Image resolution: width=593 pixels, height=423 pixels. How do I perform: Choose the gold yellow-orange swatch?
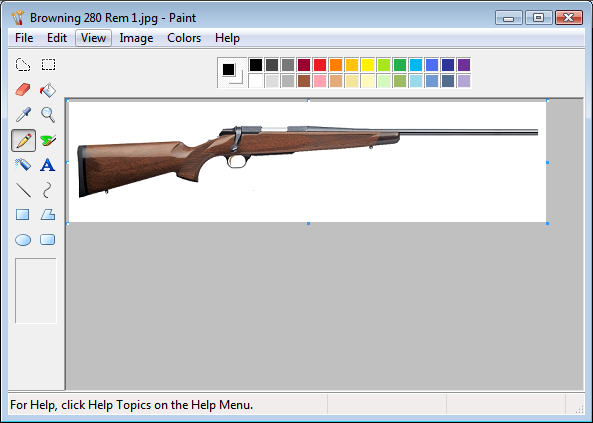coord(352,65)
